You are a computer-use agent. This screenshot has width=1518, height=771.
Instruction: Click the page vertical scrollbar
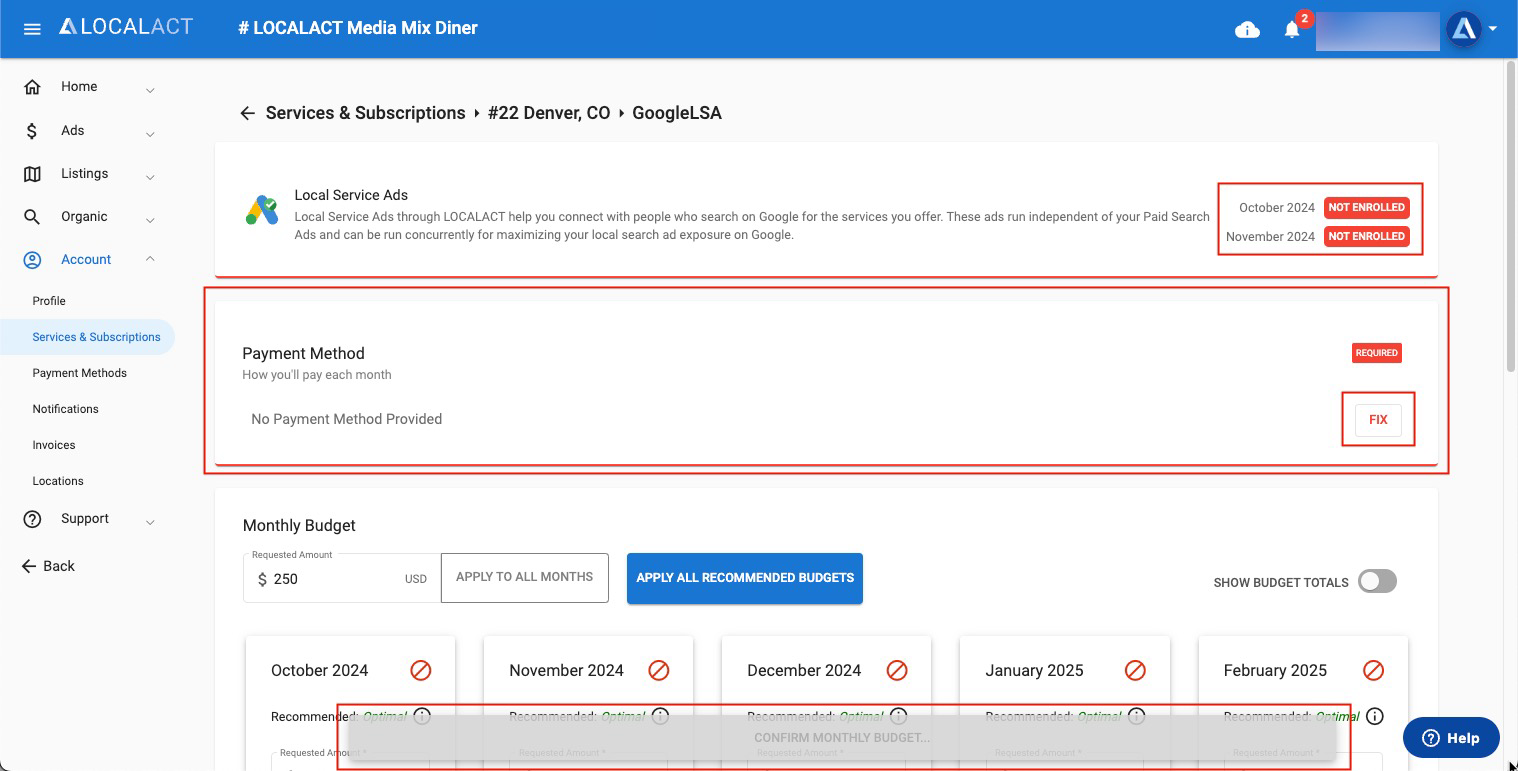tap(1511, 215)
